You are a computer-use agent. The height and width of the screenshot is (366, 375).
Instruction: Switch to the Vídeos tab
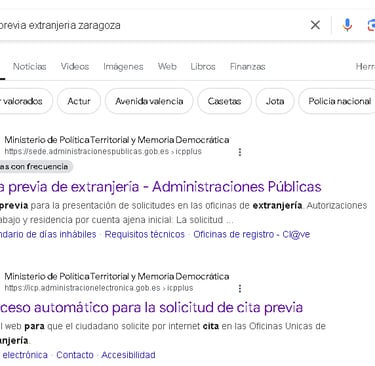(x=75, y=66)
